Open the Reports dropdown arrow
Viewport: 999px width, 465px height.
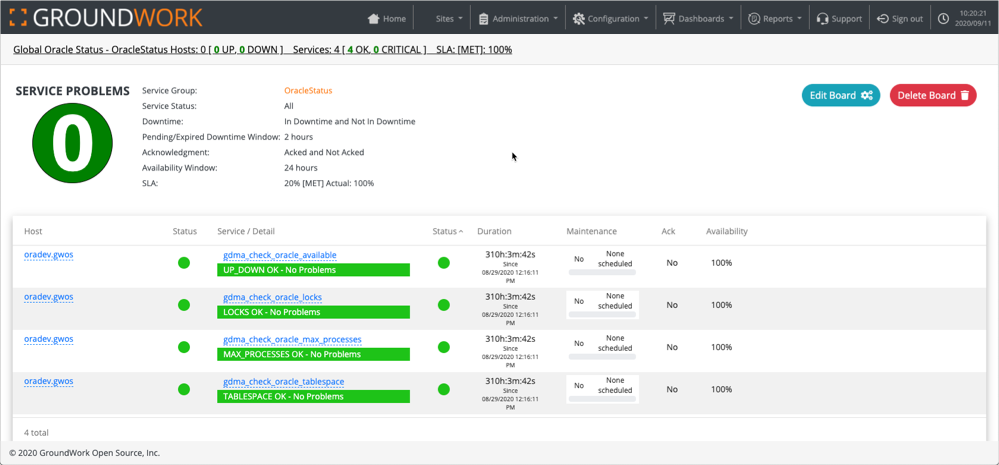800,18
